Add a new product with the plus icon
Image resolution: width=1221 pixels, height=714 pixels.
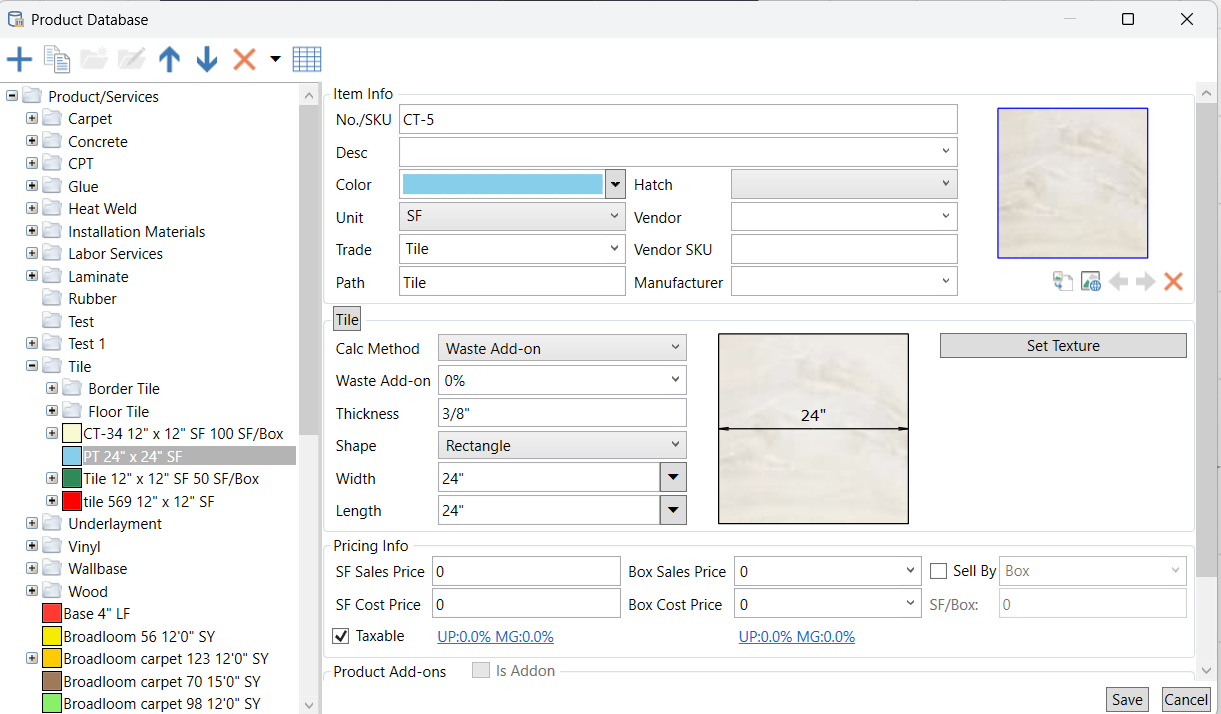click(x=19, y=60)
